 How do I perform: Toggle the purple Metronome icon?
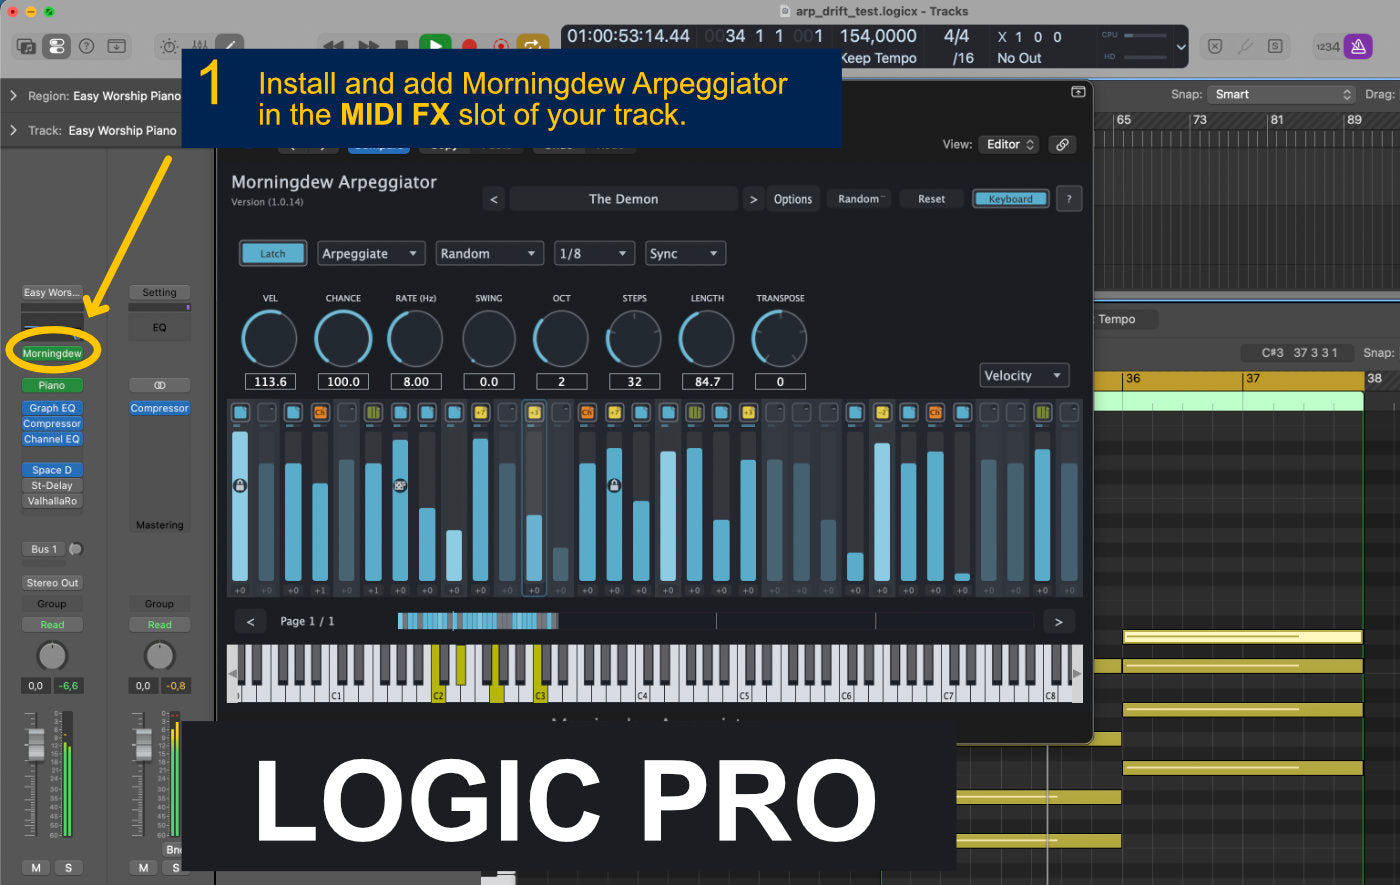point(1357,46)
